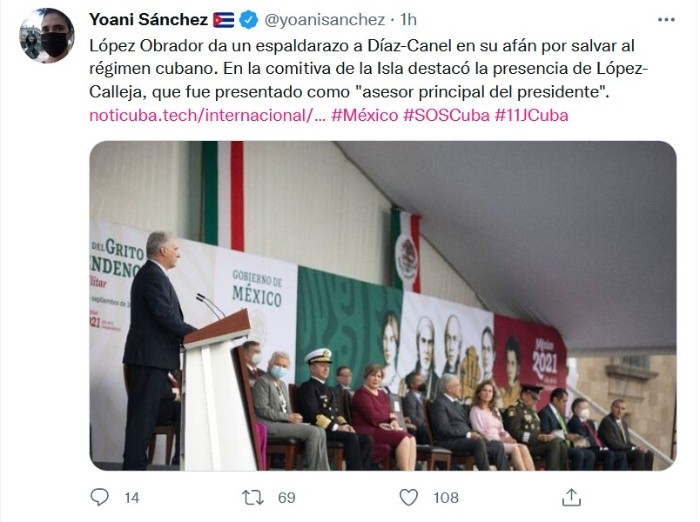Click the share tweet icon
The height and width of the screenshot is (522, 700).
(572, 497)
